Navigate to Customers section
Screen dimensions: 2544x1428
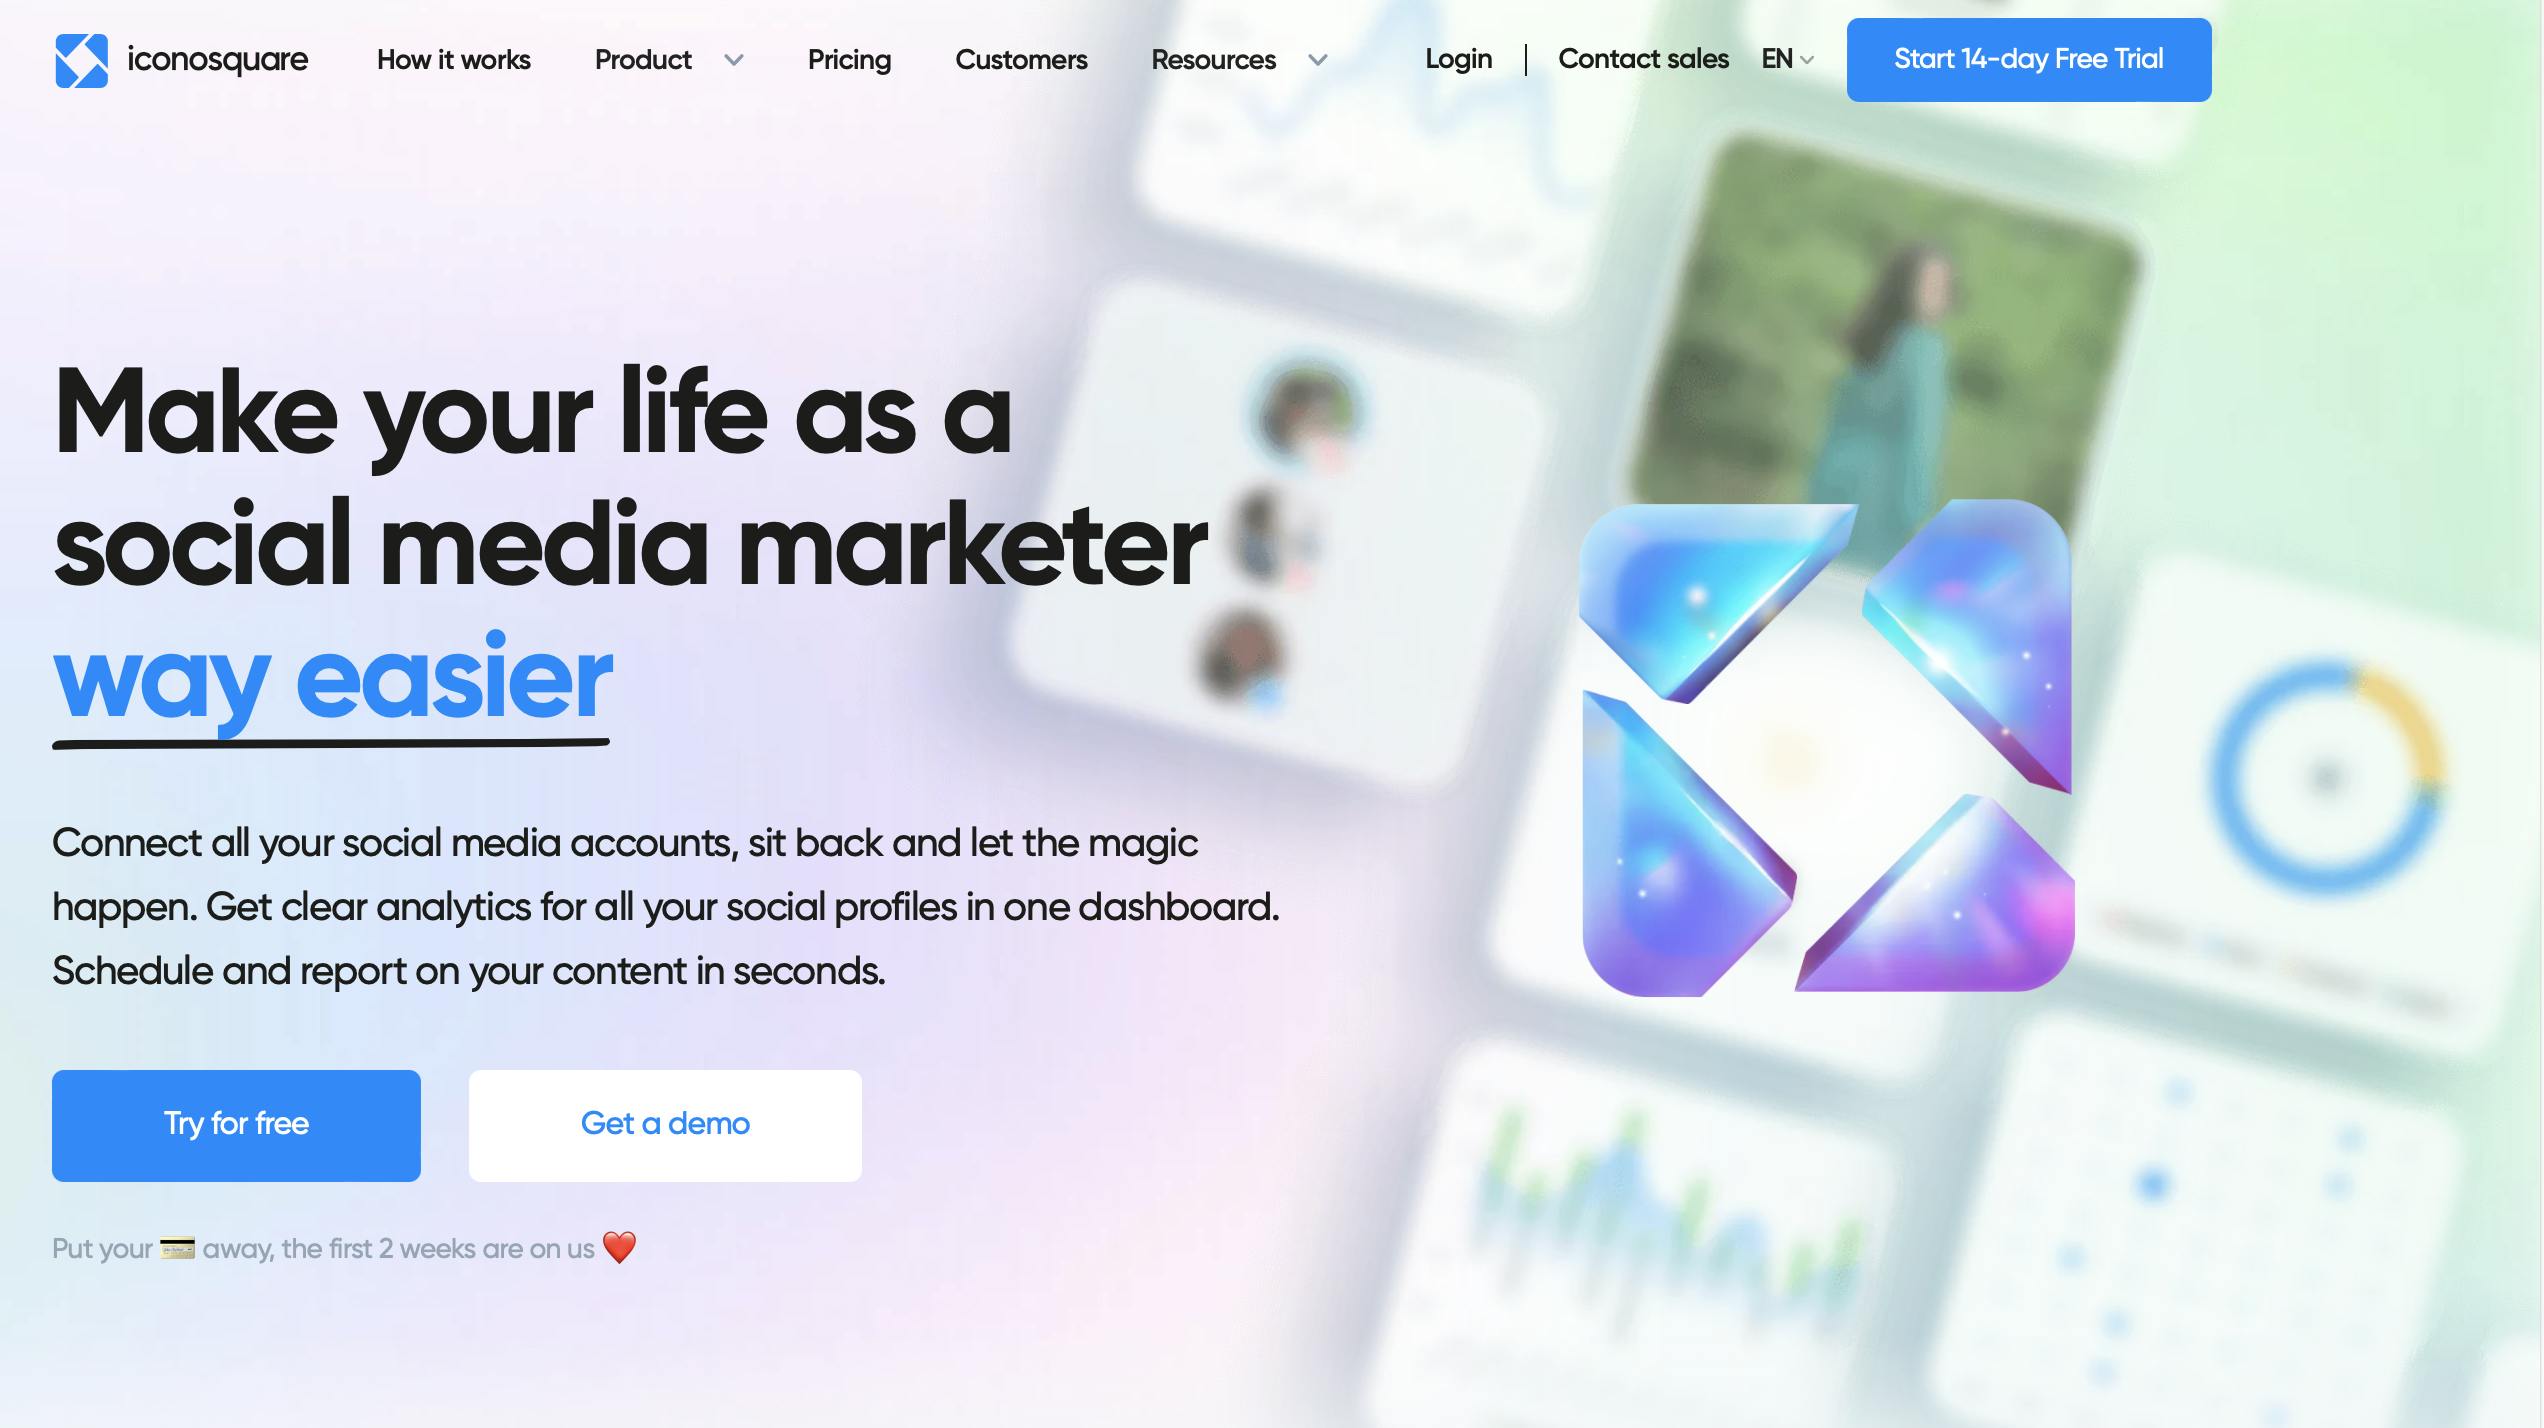click(1020, 59)
